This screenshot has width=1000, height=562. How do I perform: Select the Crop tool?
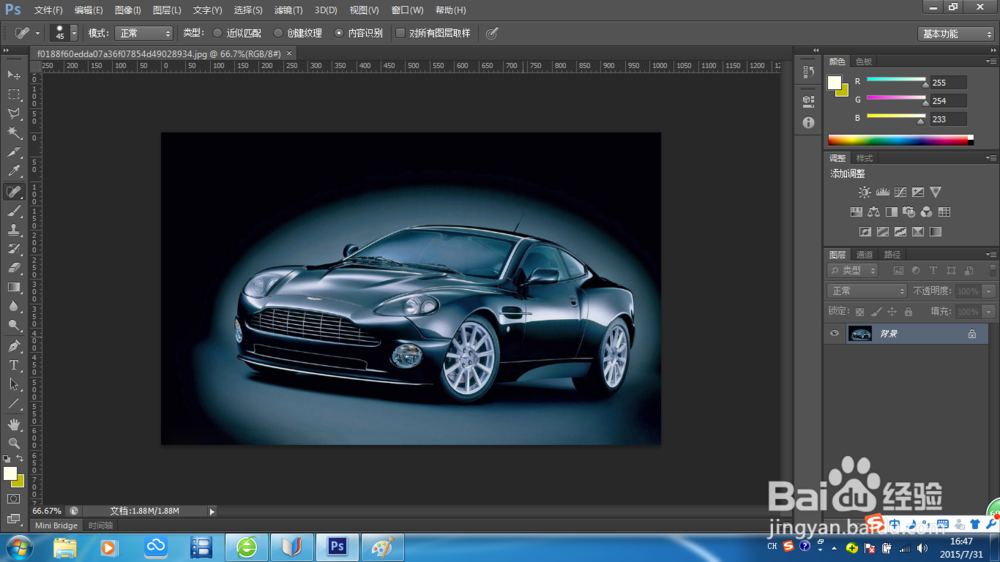click(13, 152)
